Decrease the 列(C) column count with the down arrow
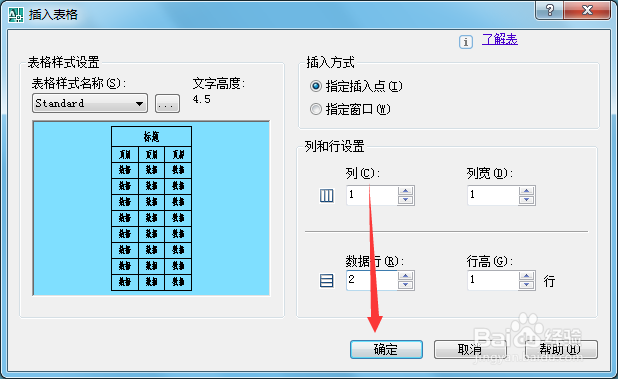Image resolution: width=618 pixels, height=379 pixels. pos(406,200)
